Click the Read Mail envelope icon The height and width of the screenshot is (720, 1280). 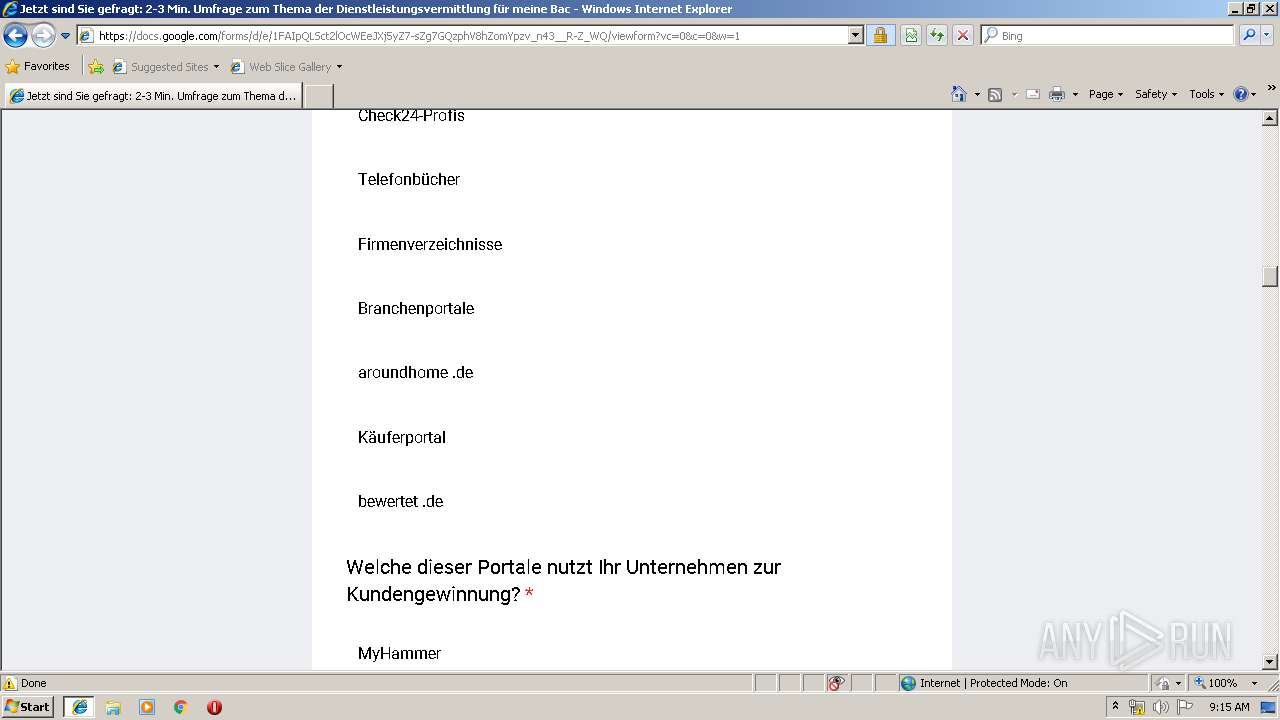pos(1033,94)
